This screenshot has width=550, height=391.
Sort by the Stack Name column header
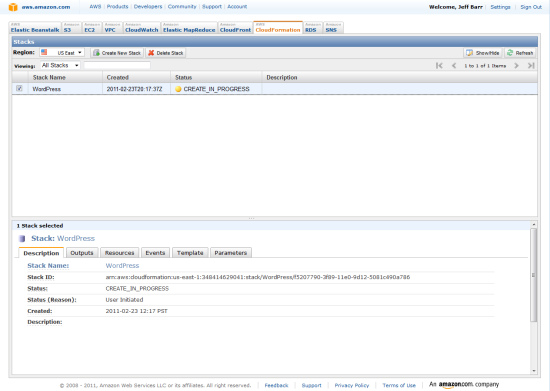point(65,77)
